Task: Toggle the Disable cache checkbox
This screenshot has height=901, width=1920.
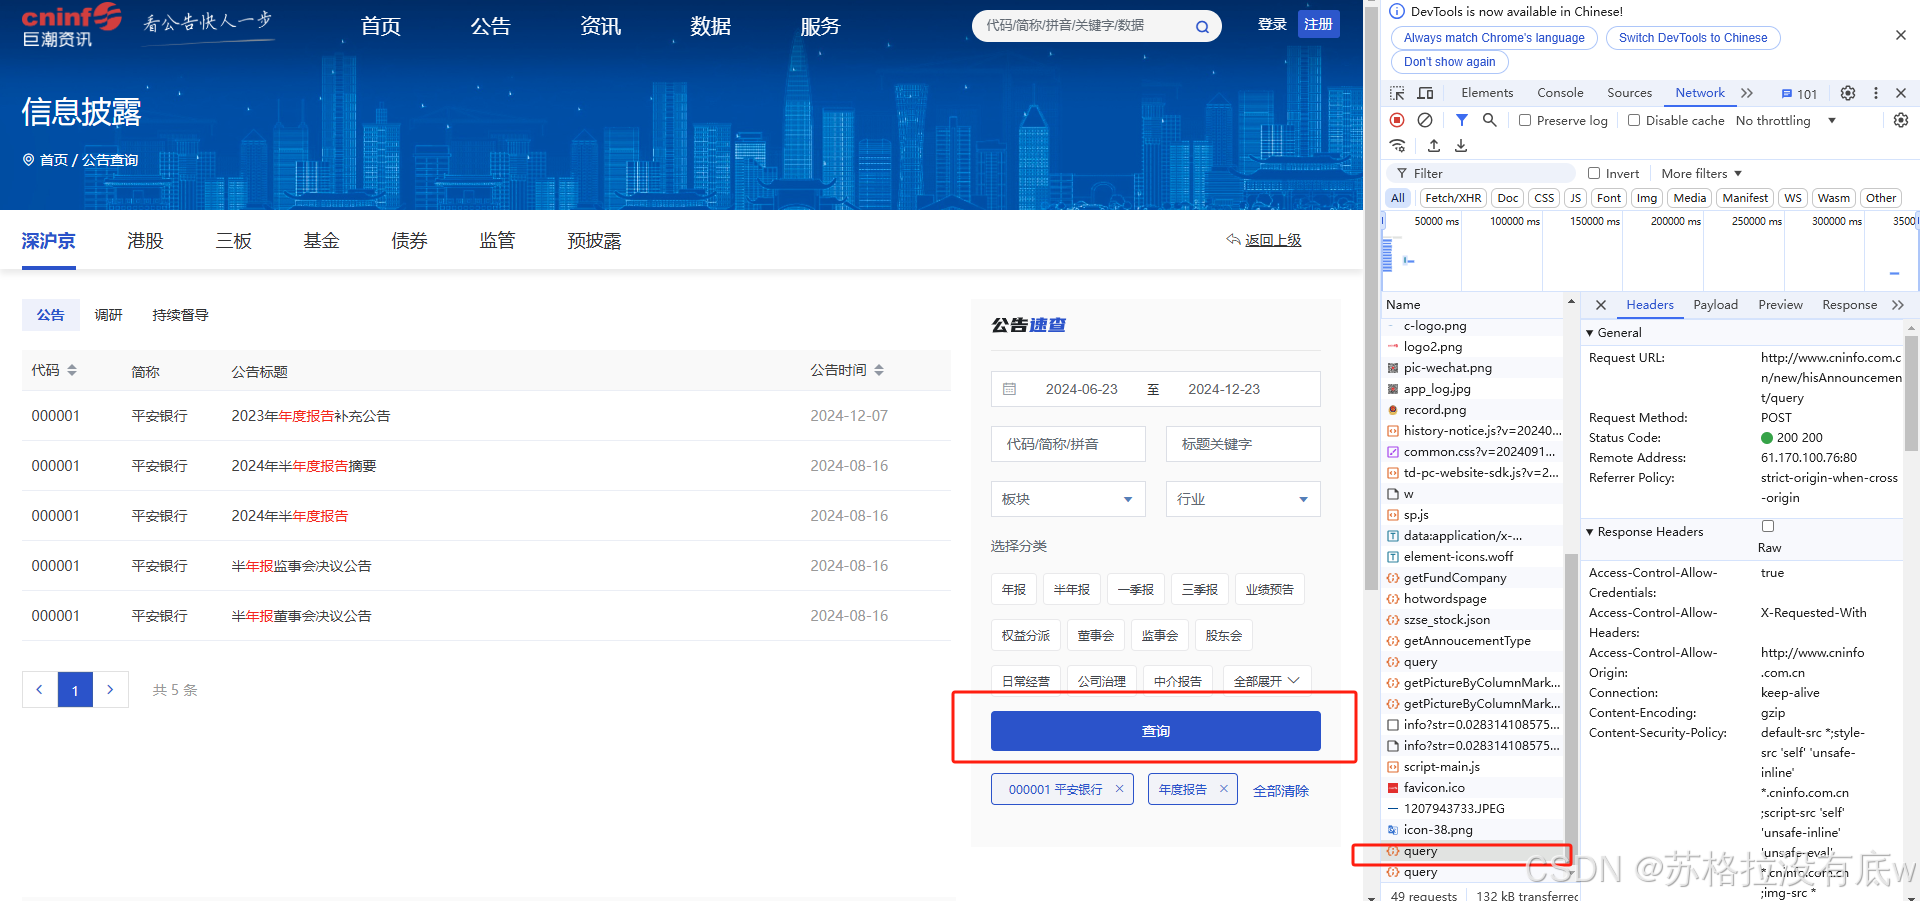Action: [1634, 120]
